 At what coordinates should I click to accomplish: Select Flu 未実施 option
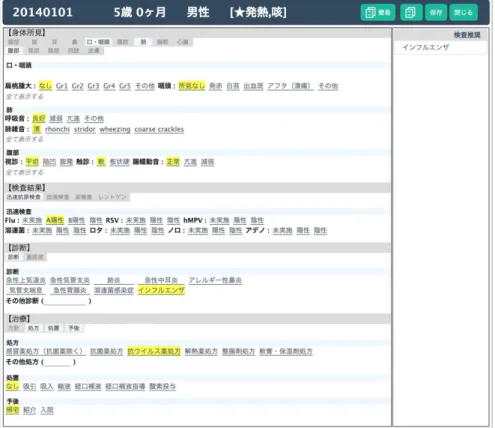coord(32,220)
